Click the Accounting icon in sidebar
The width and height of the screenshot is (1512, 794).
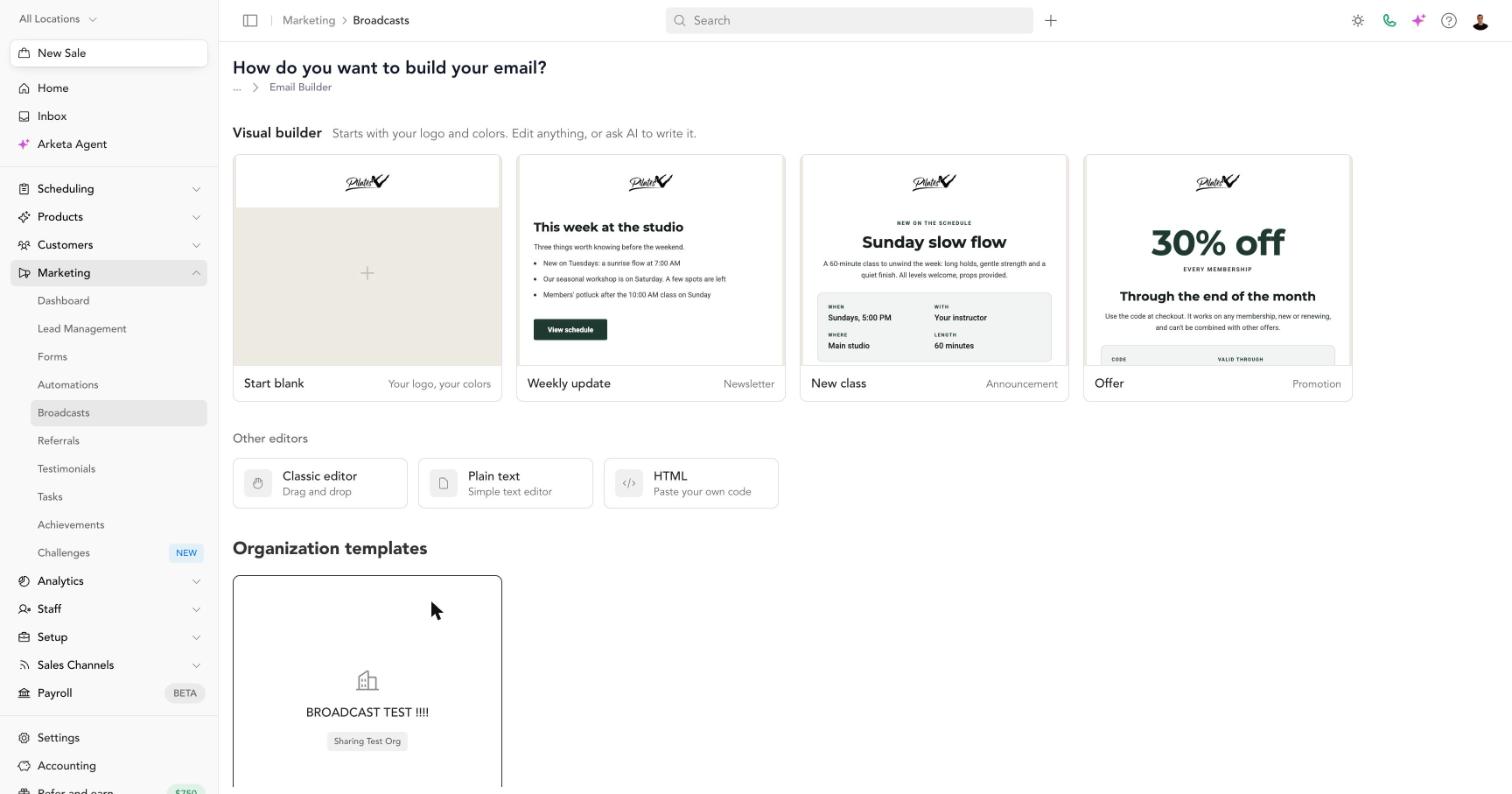[24, 766]
